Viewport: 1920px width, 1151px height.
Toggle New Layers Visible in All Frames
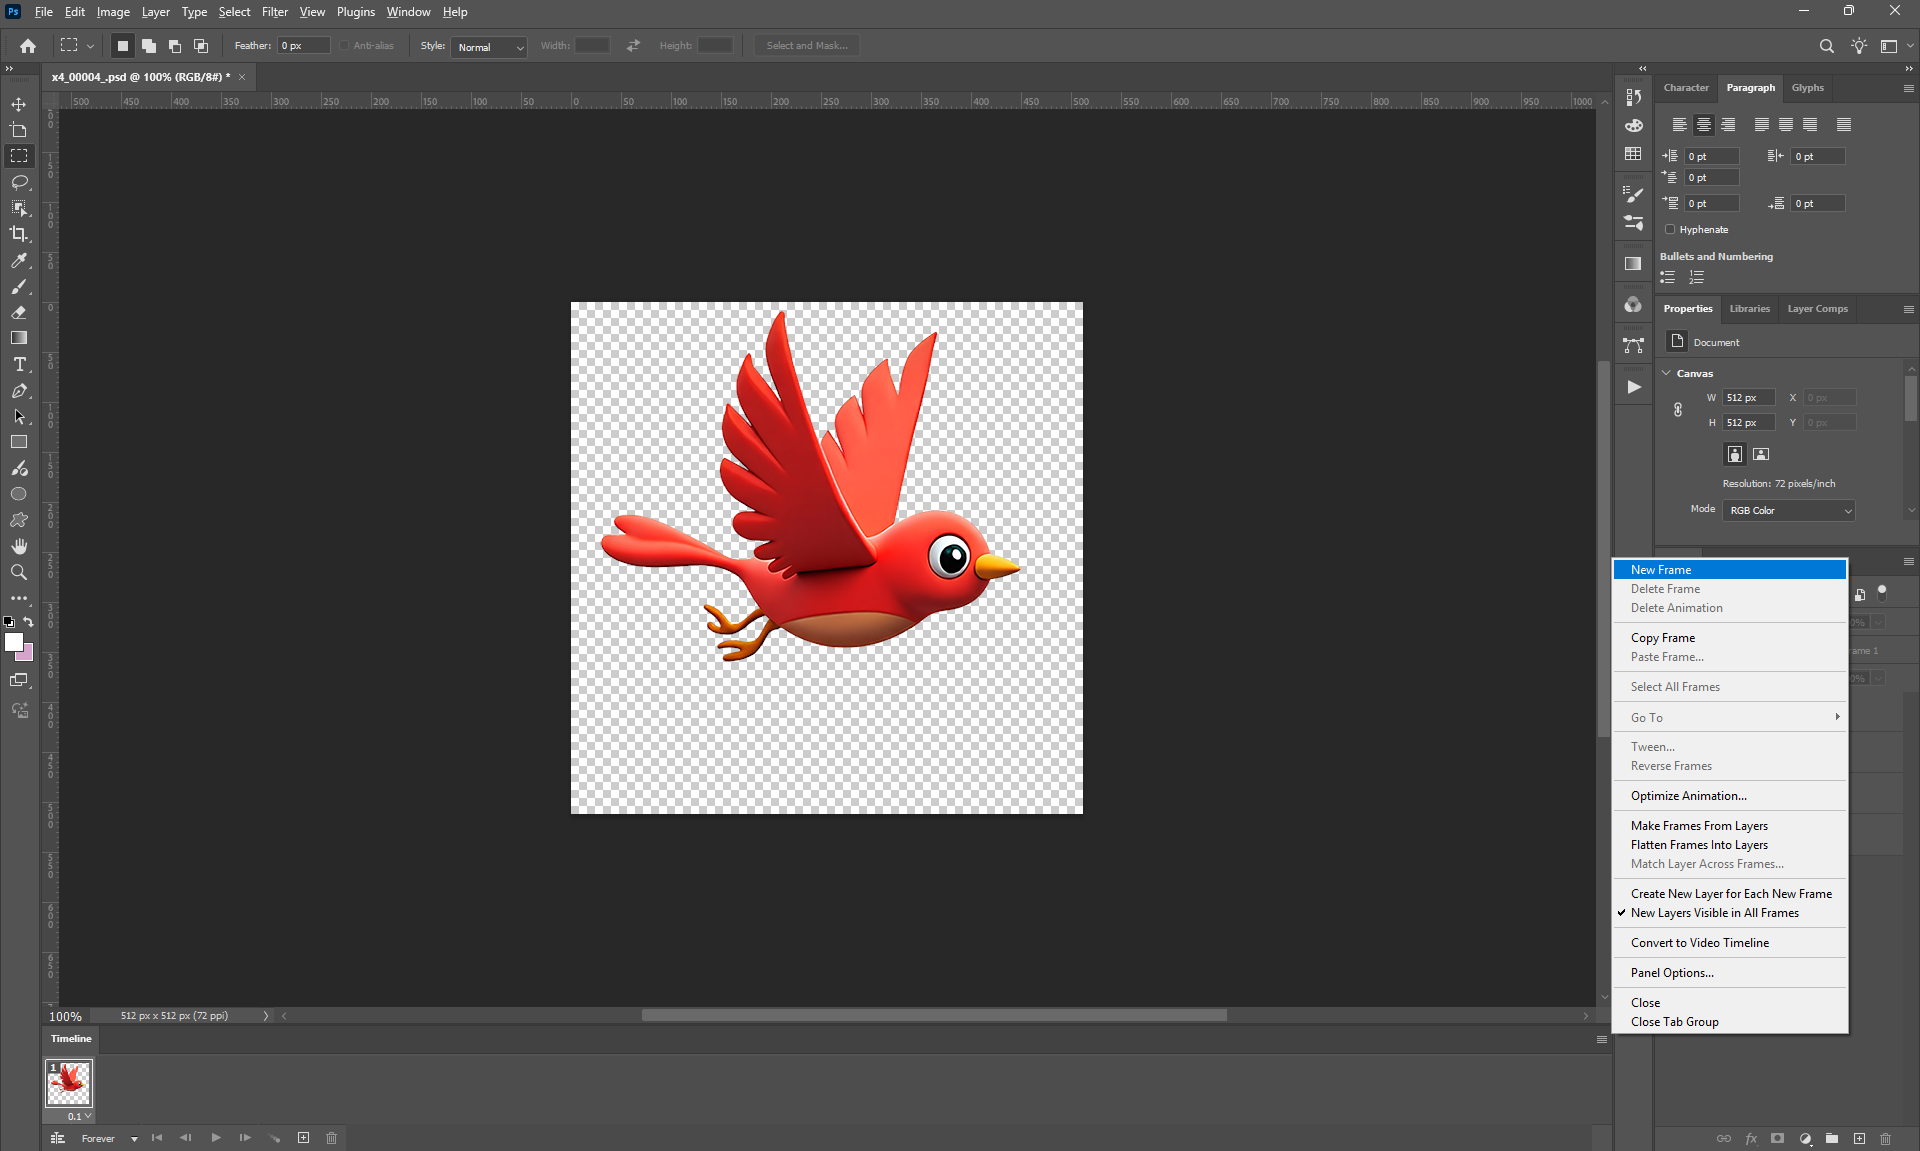(x=1714, y=913)
